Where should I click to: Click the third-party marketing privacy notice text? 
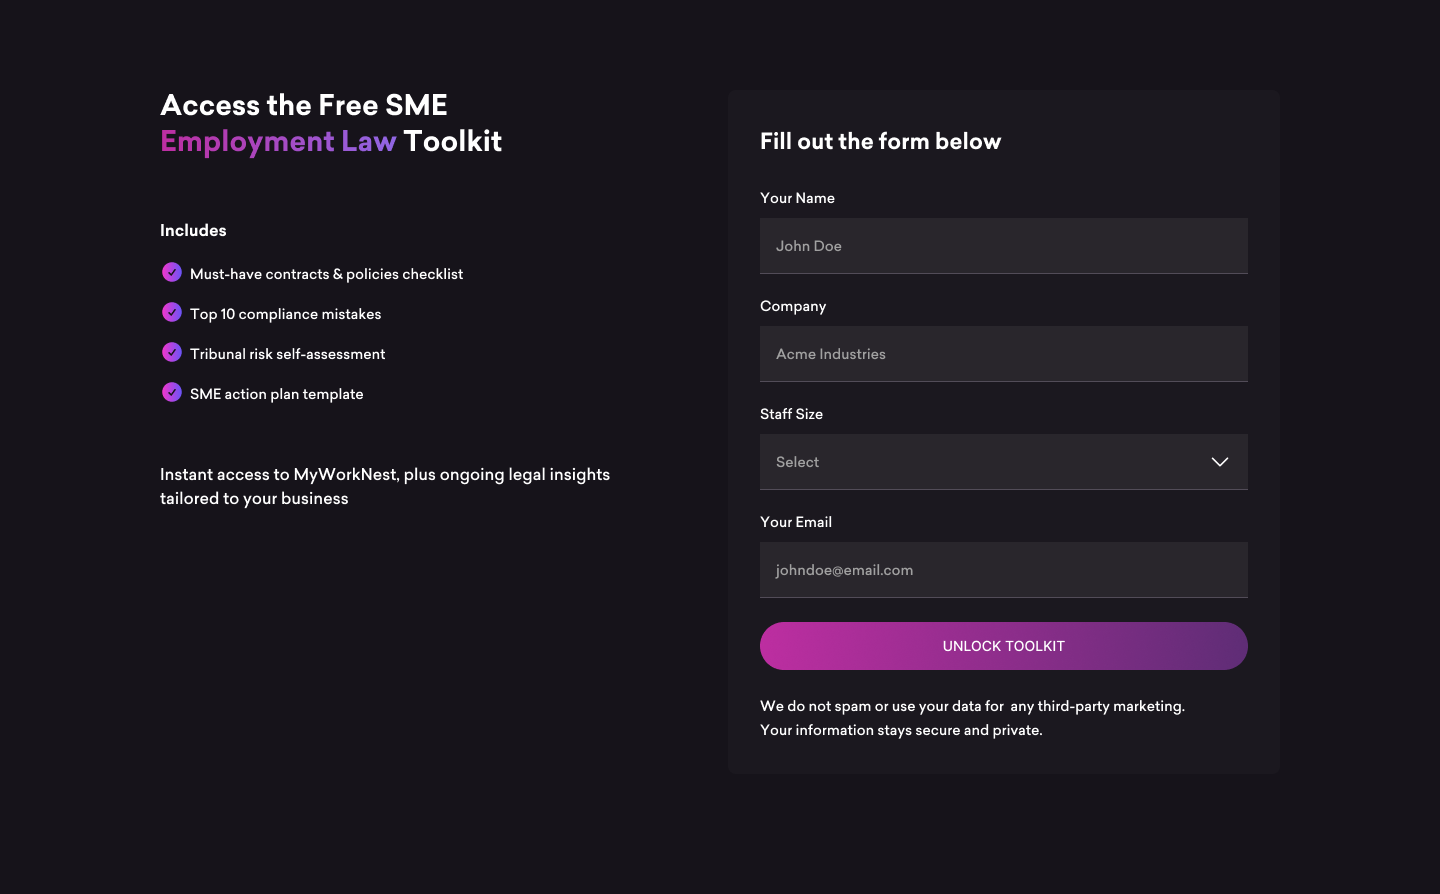pos(972,706)
